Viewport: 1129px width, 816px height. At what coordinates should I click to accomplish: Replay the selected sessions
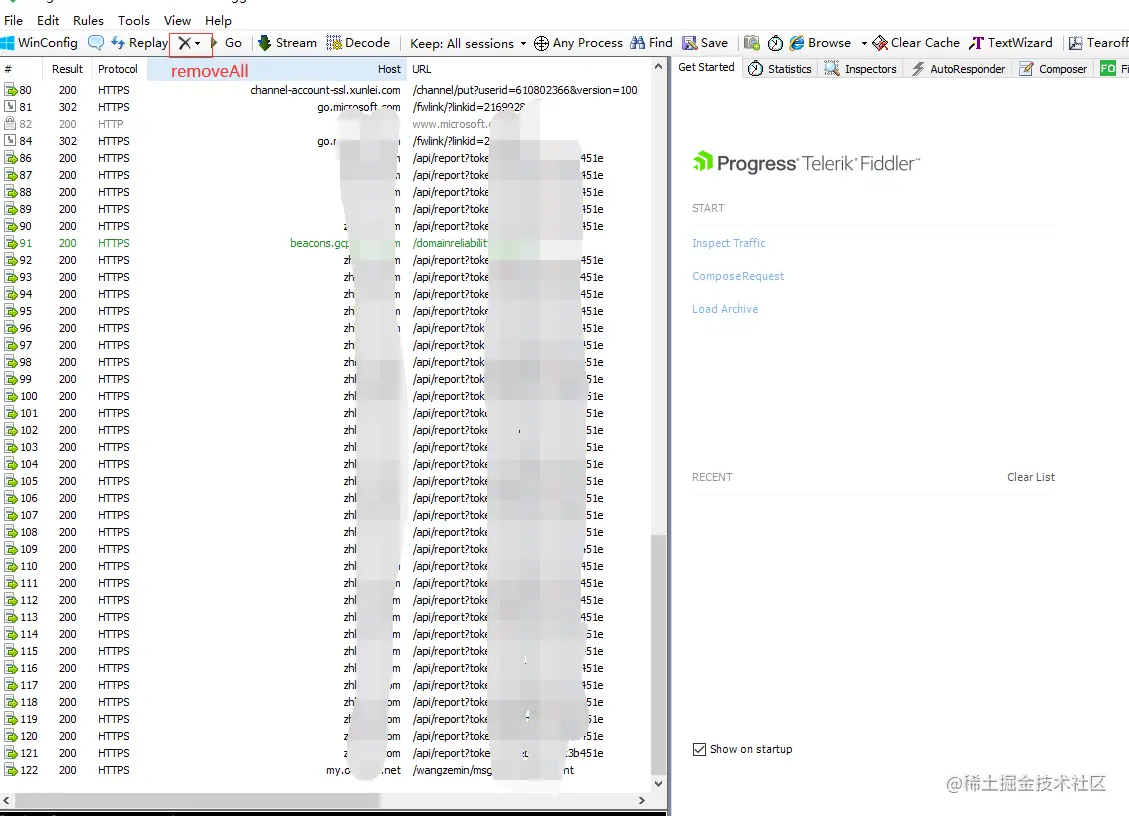139,42
